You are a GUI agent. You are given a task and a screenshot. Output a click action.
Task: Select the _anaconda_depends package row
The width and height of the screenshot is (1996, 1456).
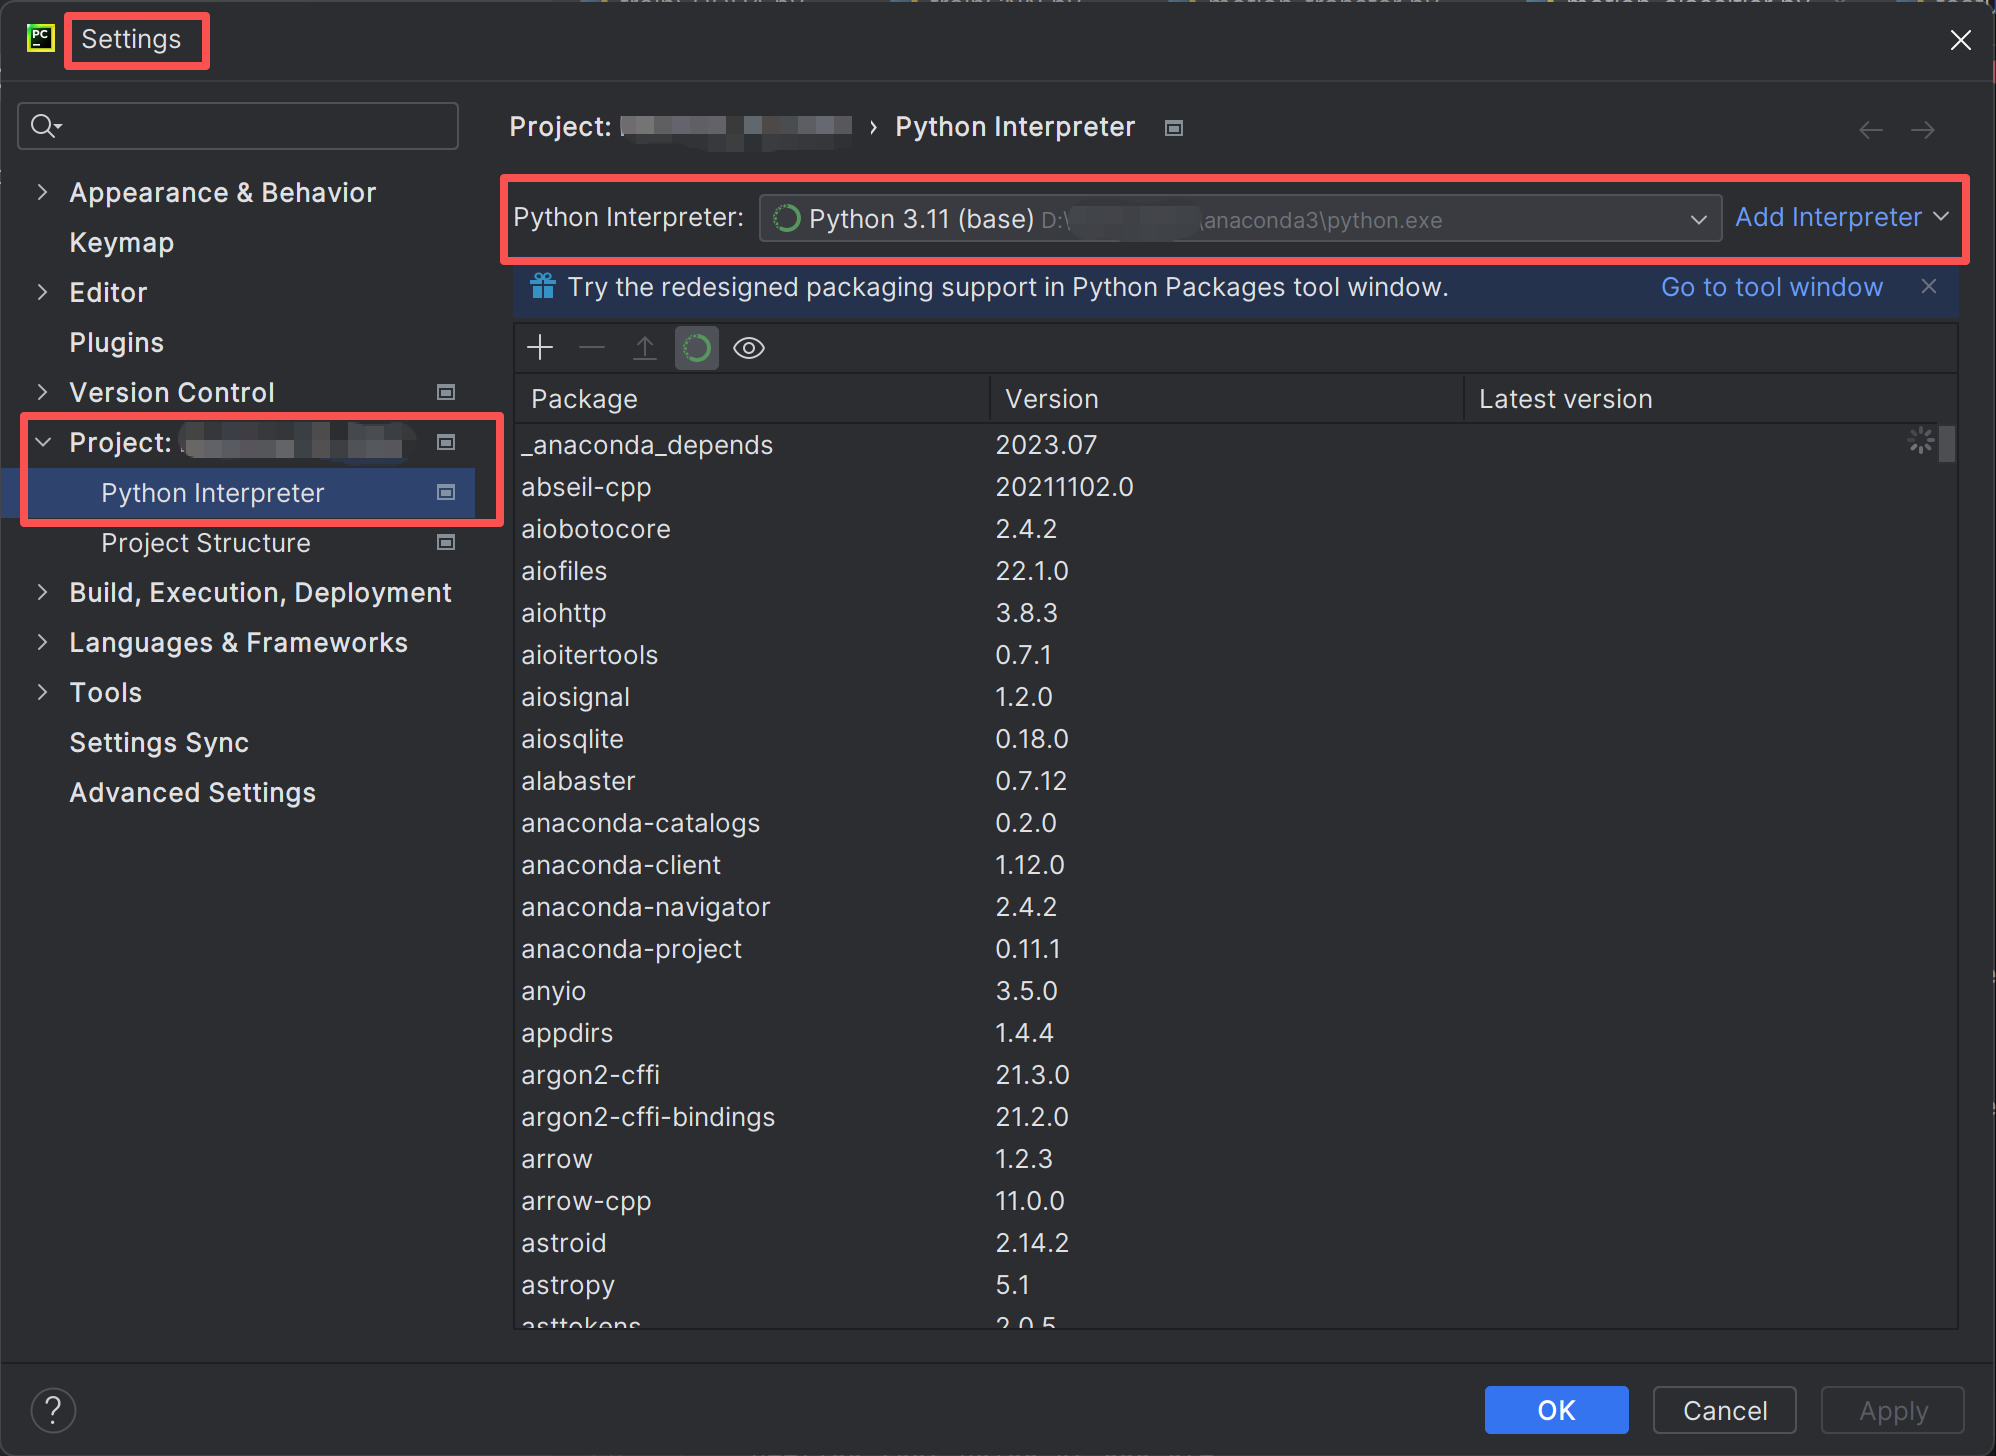click(x=1227, y=445)
